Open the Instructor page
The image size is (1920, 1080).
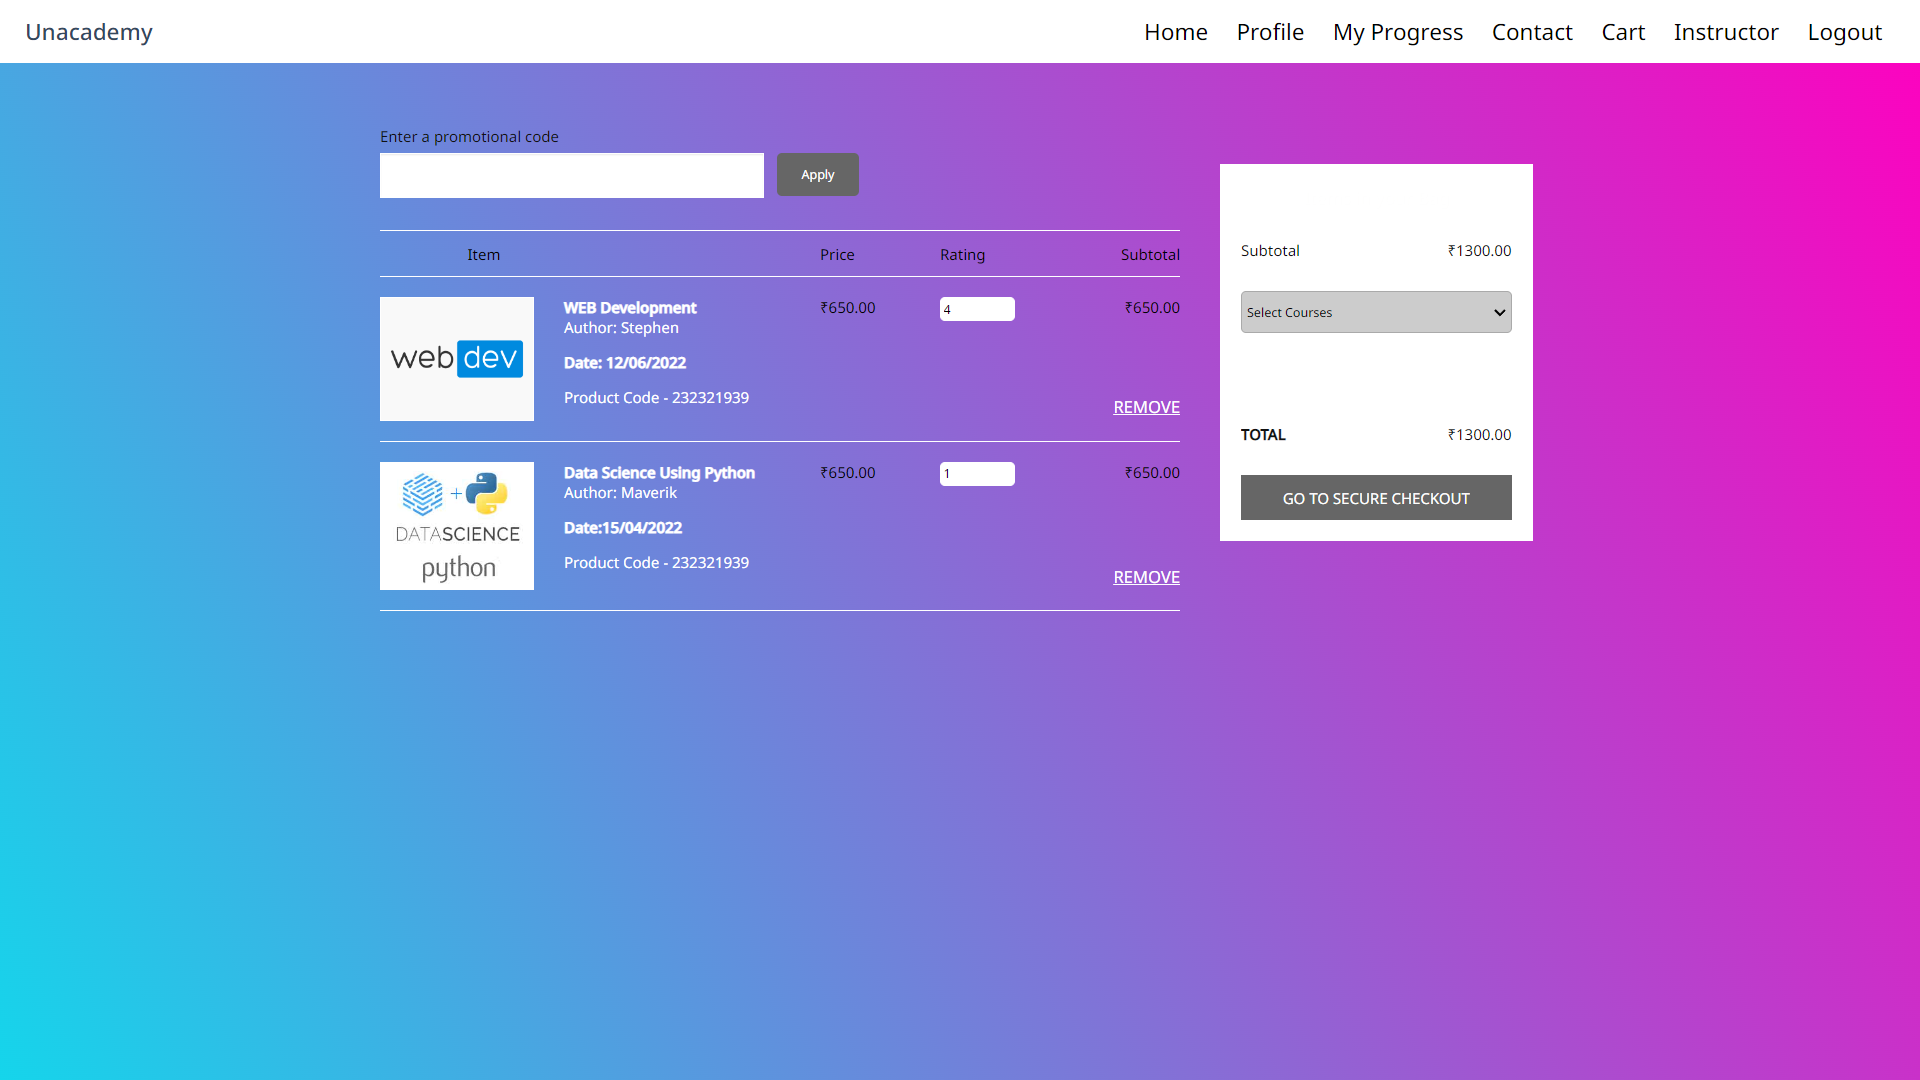pos(1725,31)
